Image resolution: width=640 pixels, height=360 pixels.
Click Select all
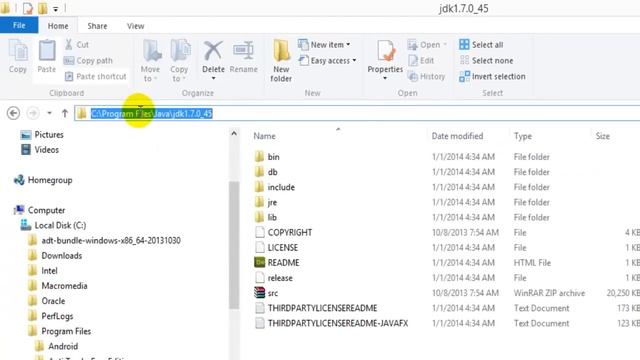tap(481, 44)
